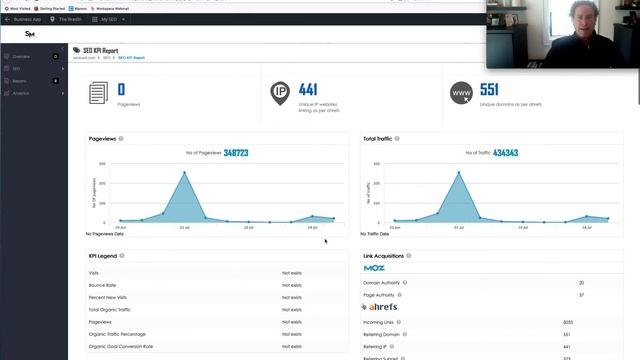Click the info icon beside Incoming Links
The image size is (640, 360).
pyautogui.click(x=399, y=322)
